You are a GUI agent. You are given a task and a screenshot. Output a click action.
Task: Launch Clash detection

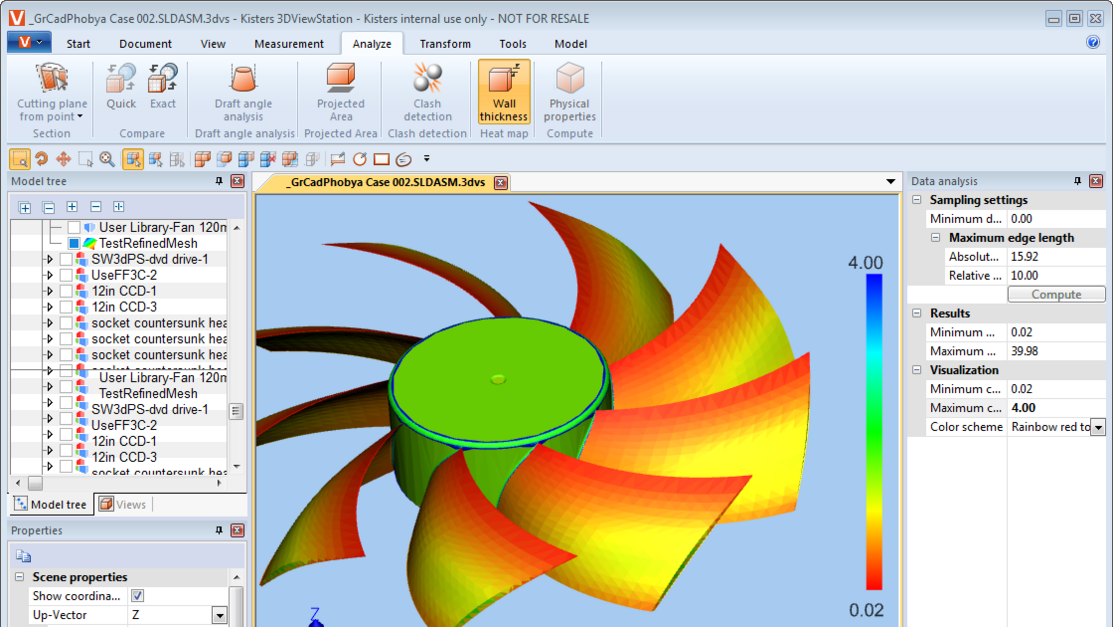427,92
